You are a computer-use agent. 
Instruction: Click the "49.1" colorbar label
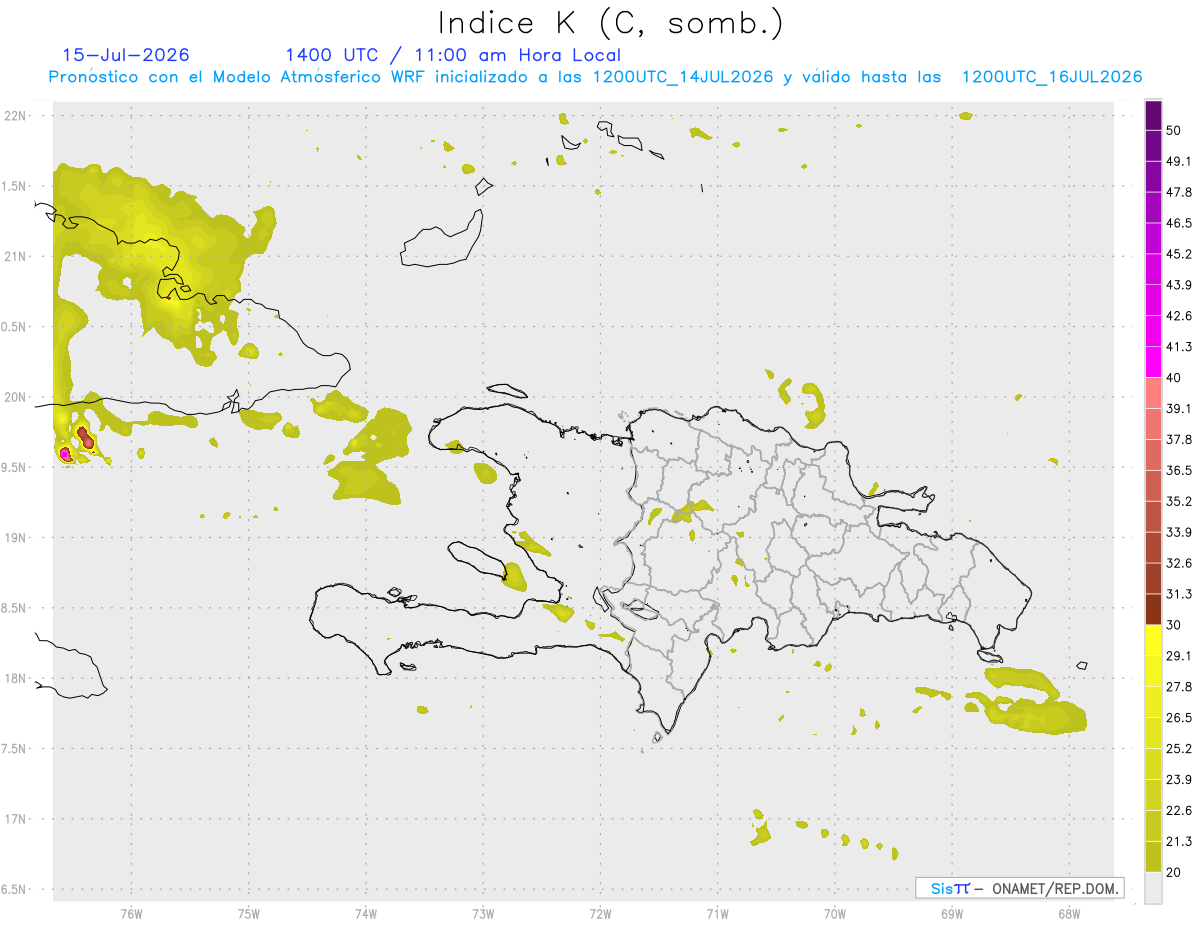tap(1179, 161)
